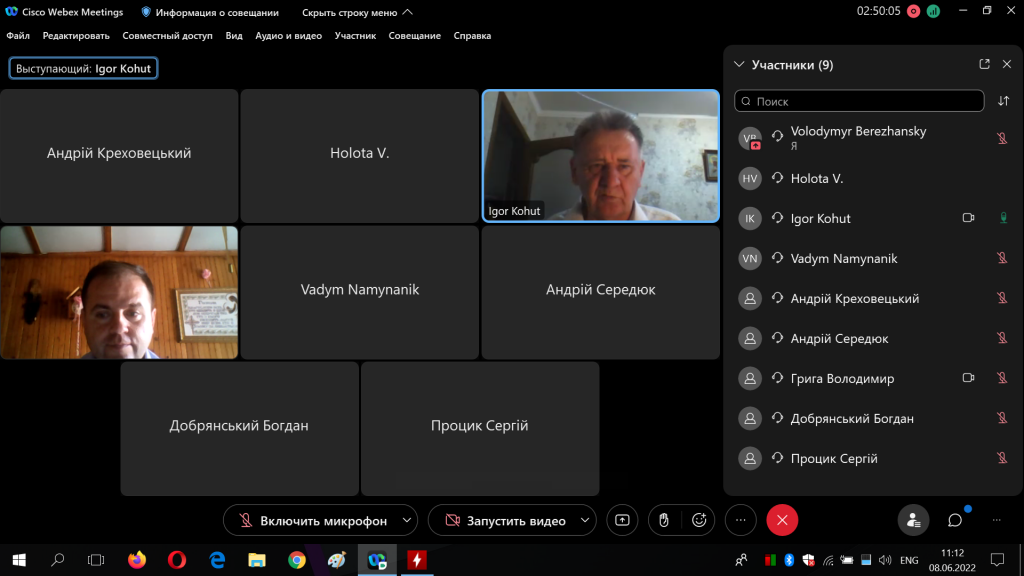Click the share content icon in toolbar

coord(622,520)
